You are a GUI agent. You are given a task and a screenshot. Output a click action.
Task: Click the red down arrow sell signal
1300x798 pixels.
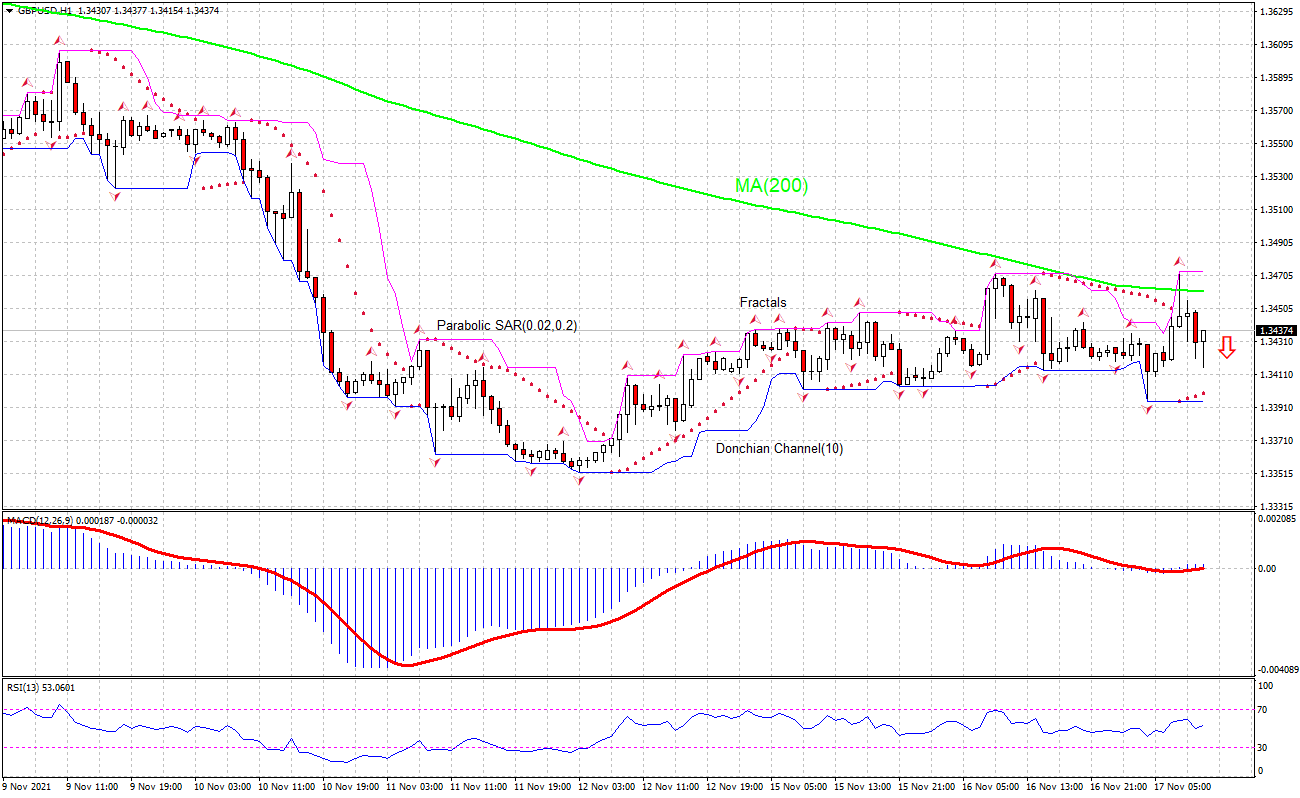pyautogui.click(x=1228, y=347)
